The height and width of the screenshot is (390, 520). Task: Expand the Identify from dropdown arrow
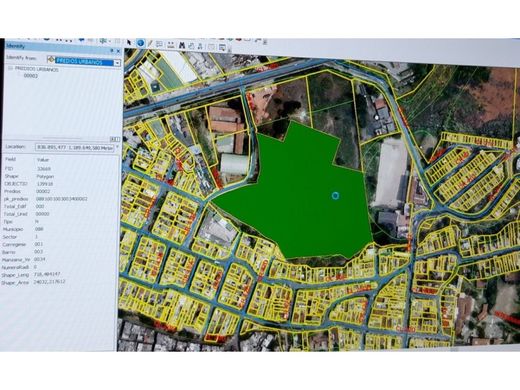tap(117, 63)
